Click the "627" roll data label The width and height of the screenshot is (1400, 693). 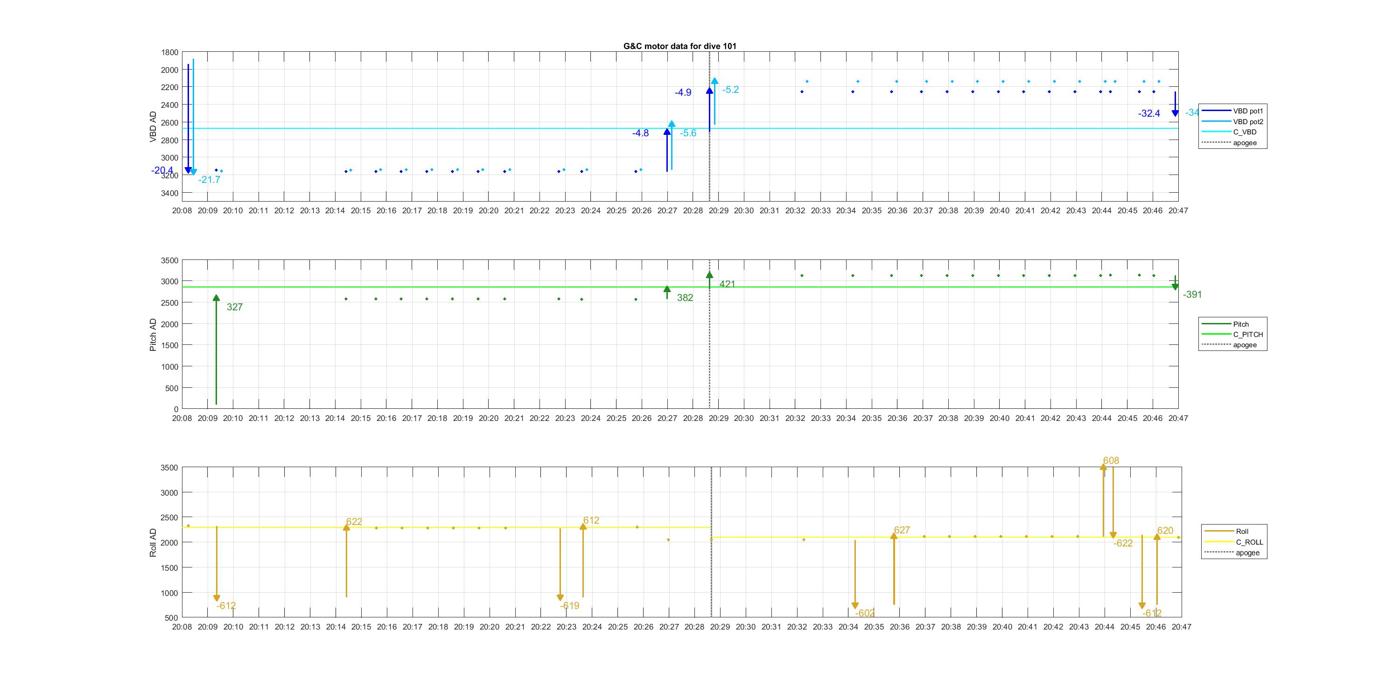click(x=902, y=531)
